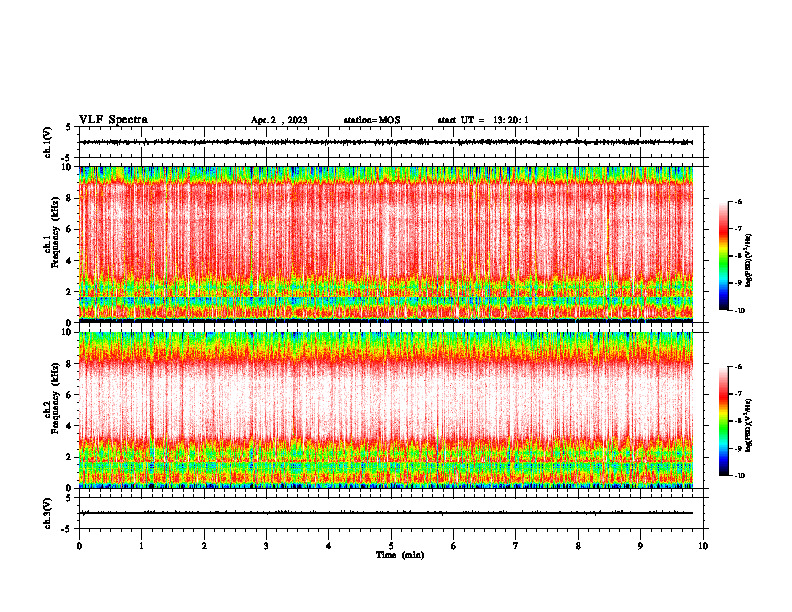
Task: Click the log(PSD) label beside ch.1 colorbar
Action: pyautogui.click(x=749, y=260)
